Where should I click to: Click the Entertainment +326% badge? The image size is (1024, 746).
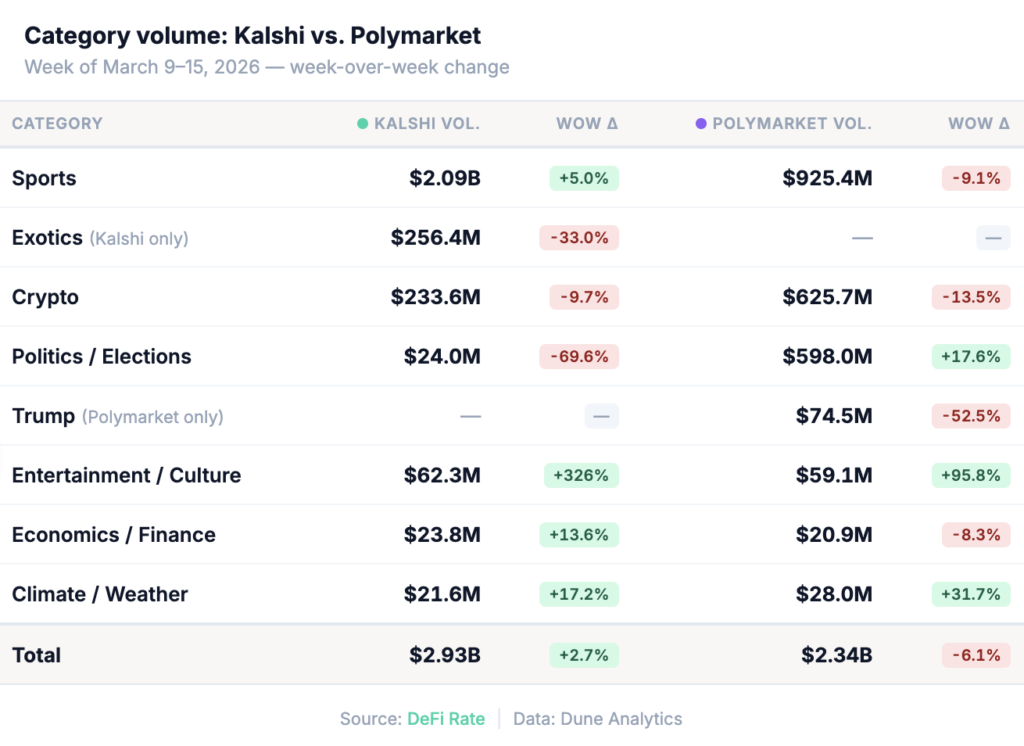click(581, 475)
